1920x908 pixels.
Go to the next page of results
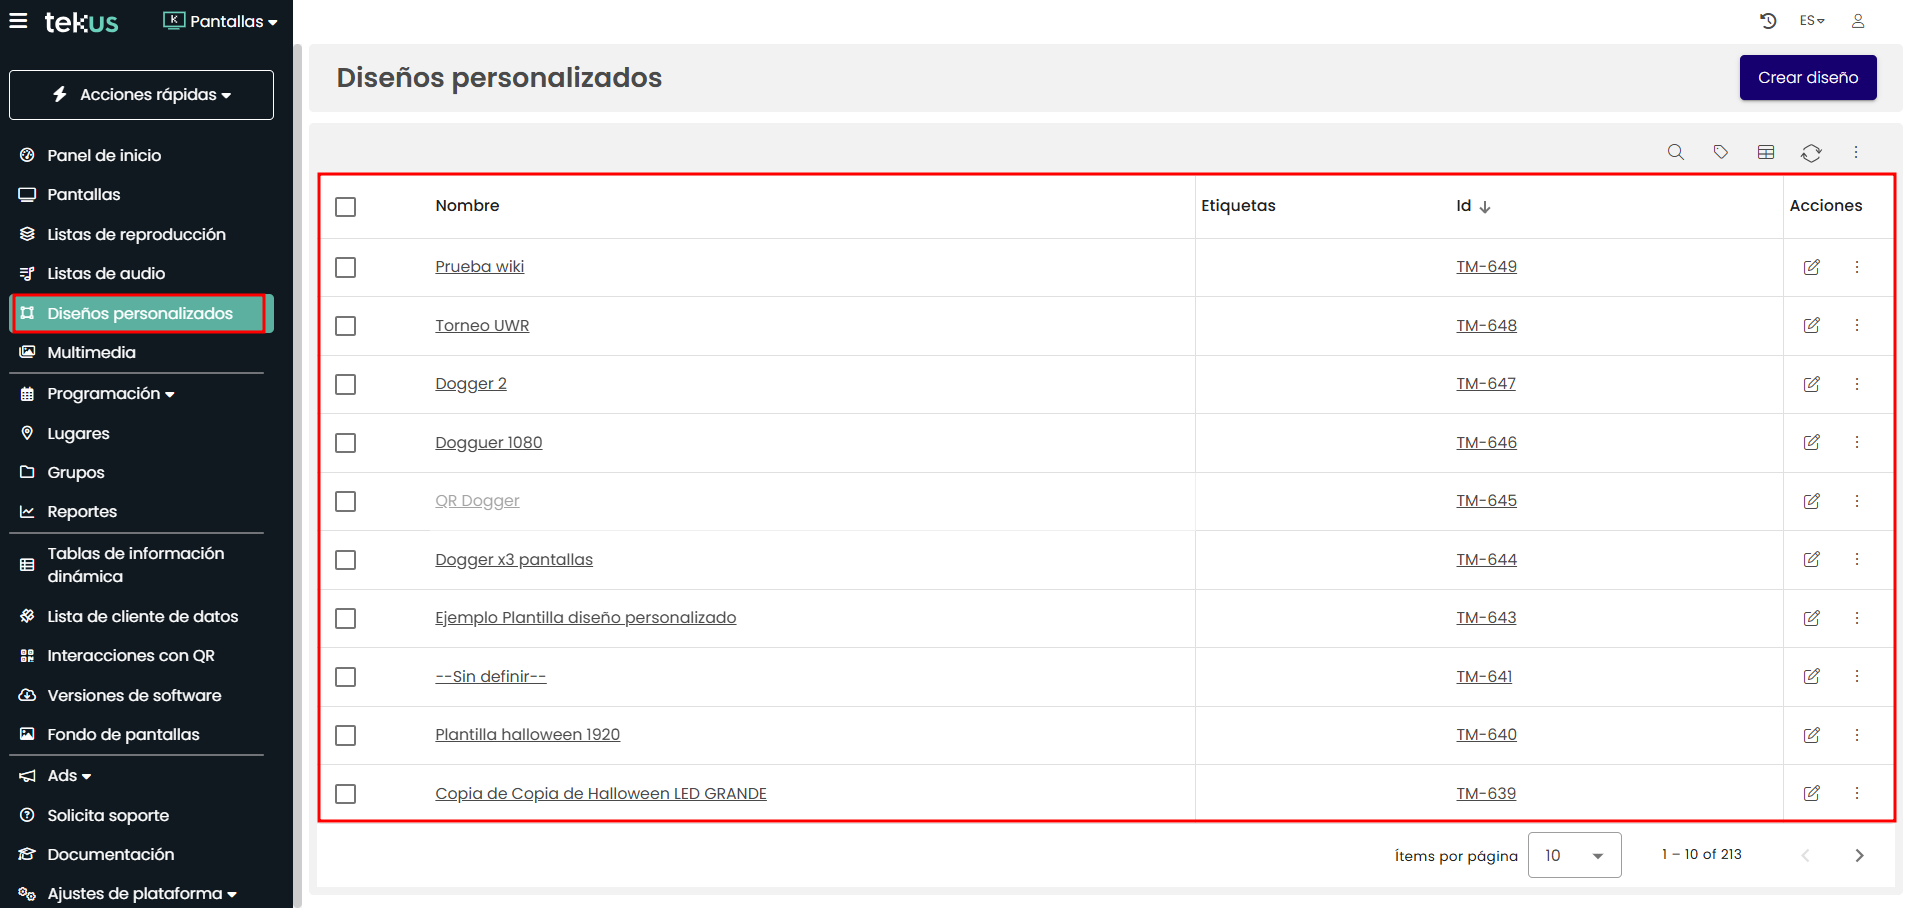click(x=1859, y=855)
